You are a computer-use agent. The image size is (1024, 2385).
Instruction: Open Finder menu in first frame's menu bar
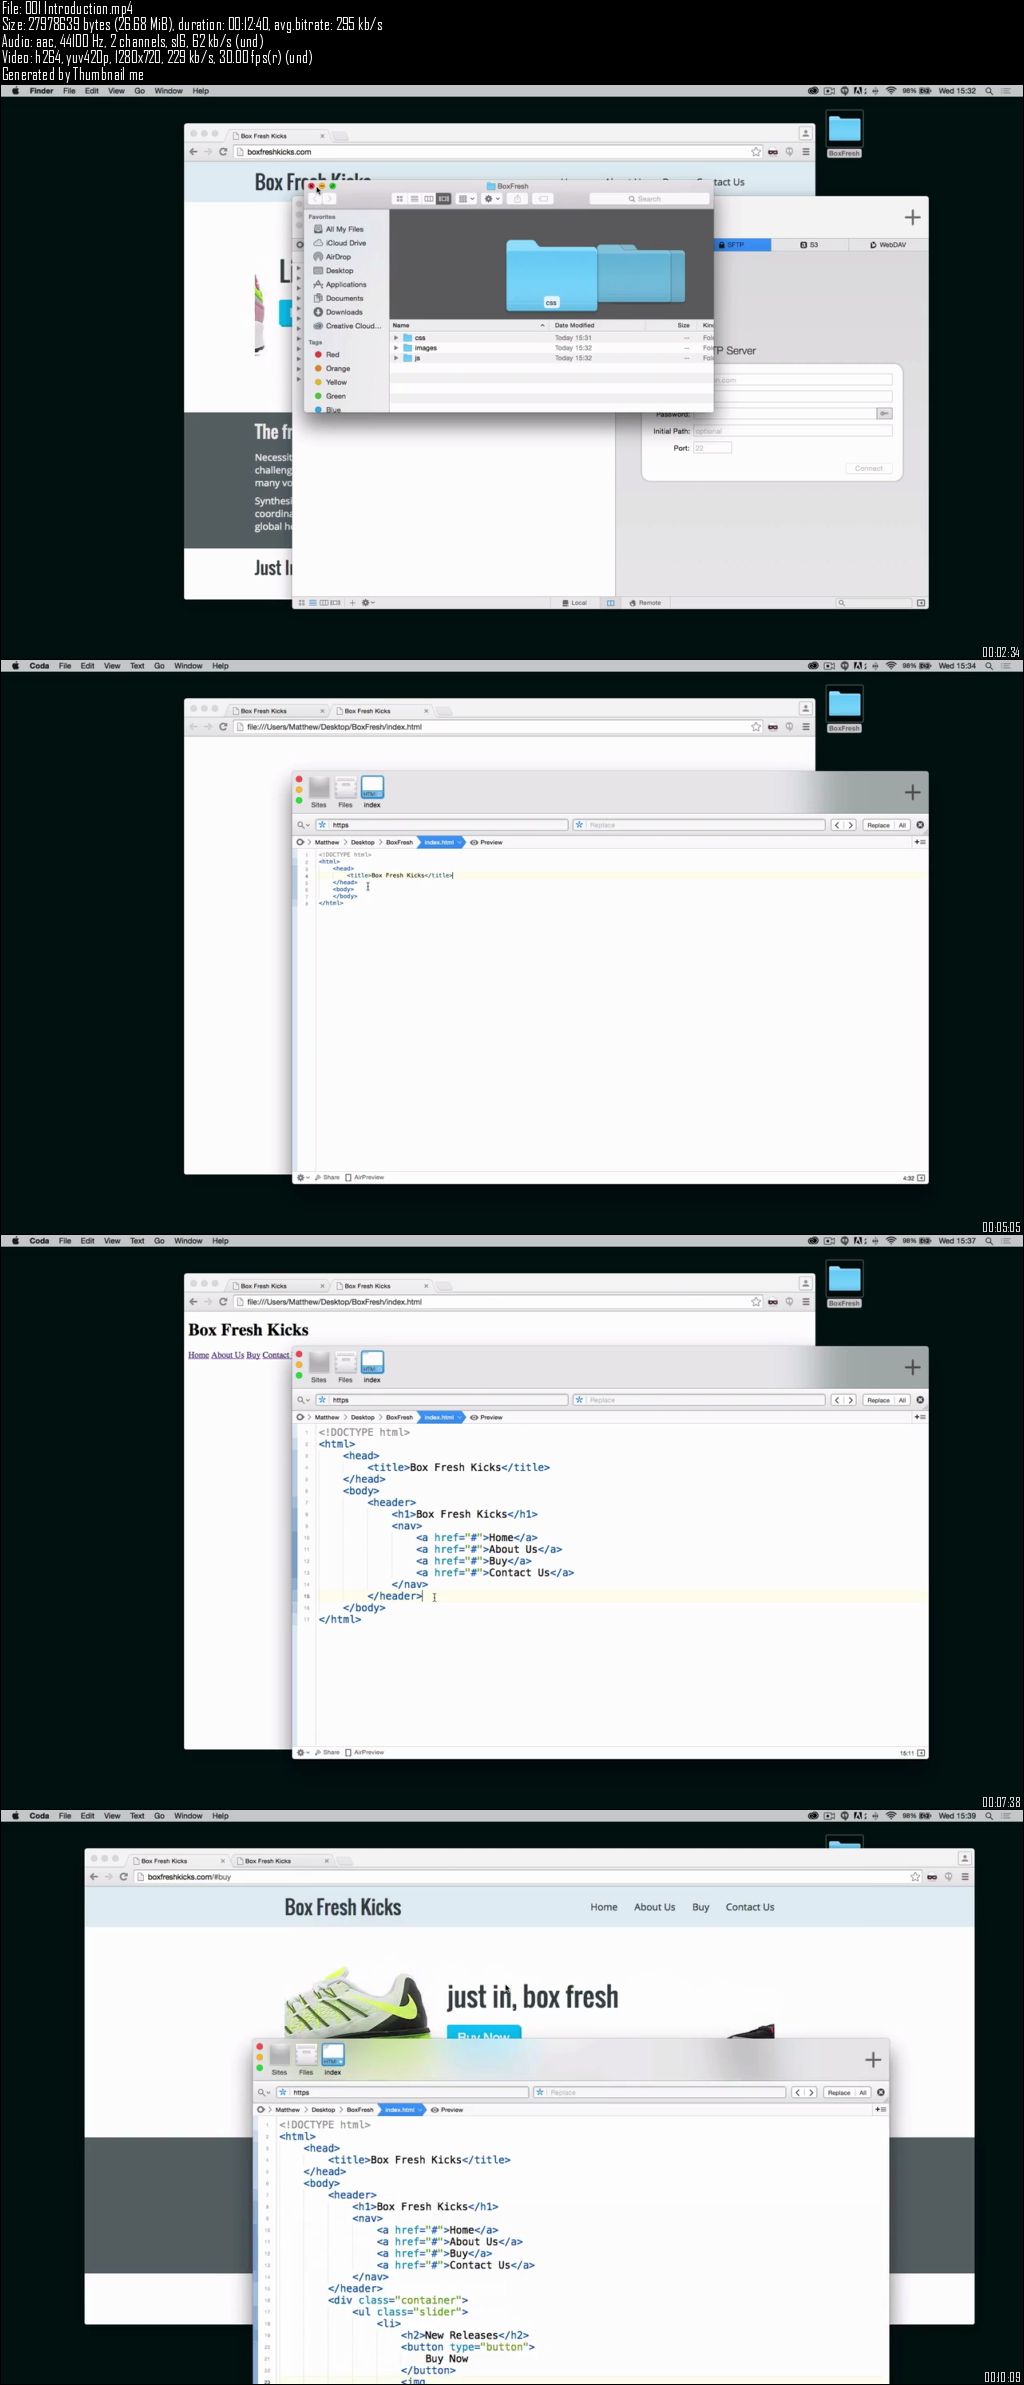(x=41, y=91)
